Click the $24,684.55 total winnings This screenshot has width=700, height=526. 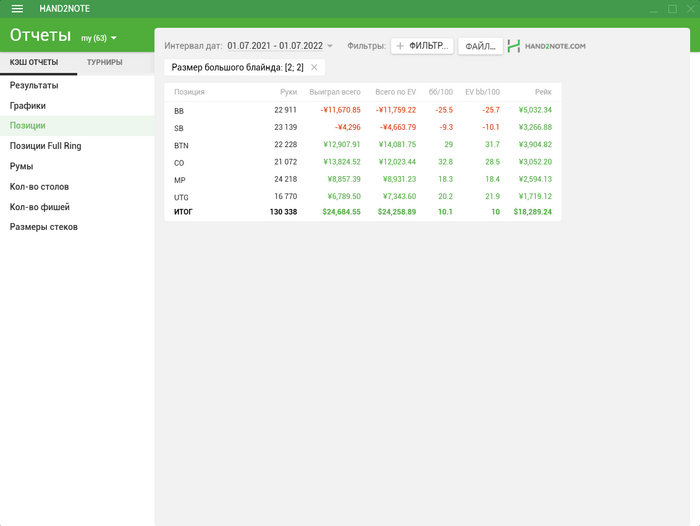tap(342, 212)
